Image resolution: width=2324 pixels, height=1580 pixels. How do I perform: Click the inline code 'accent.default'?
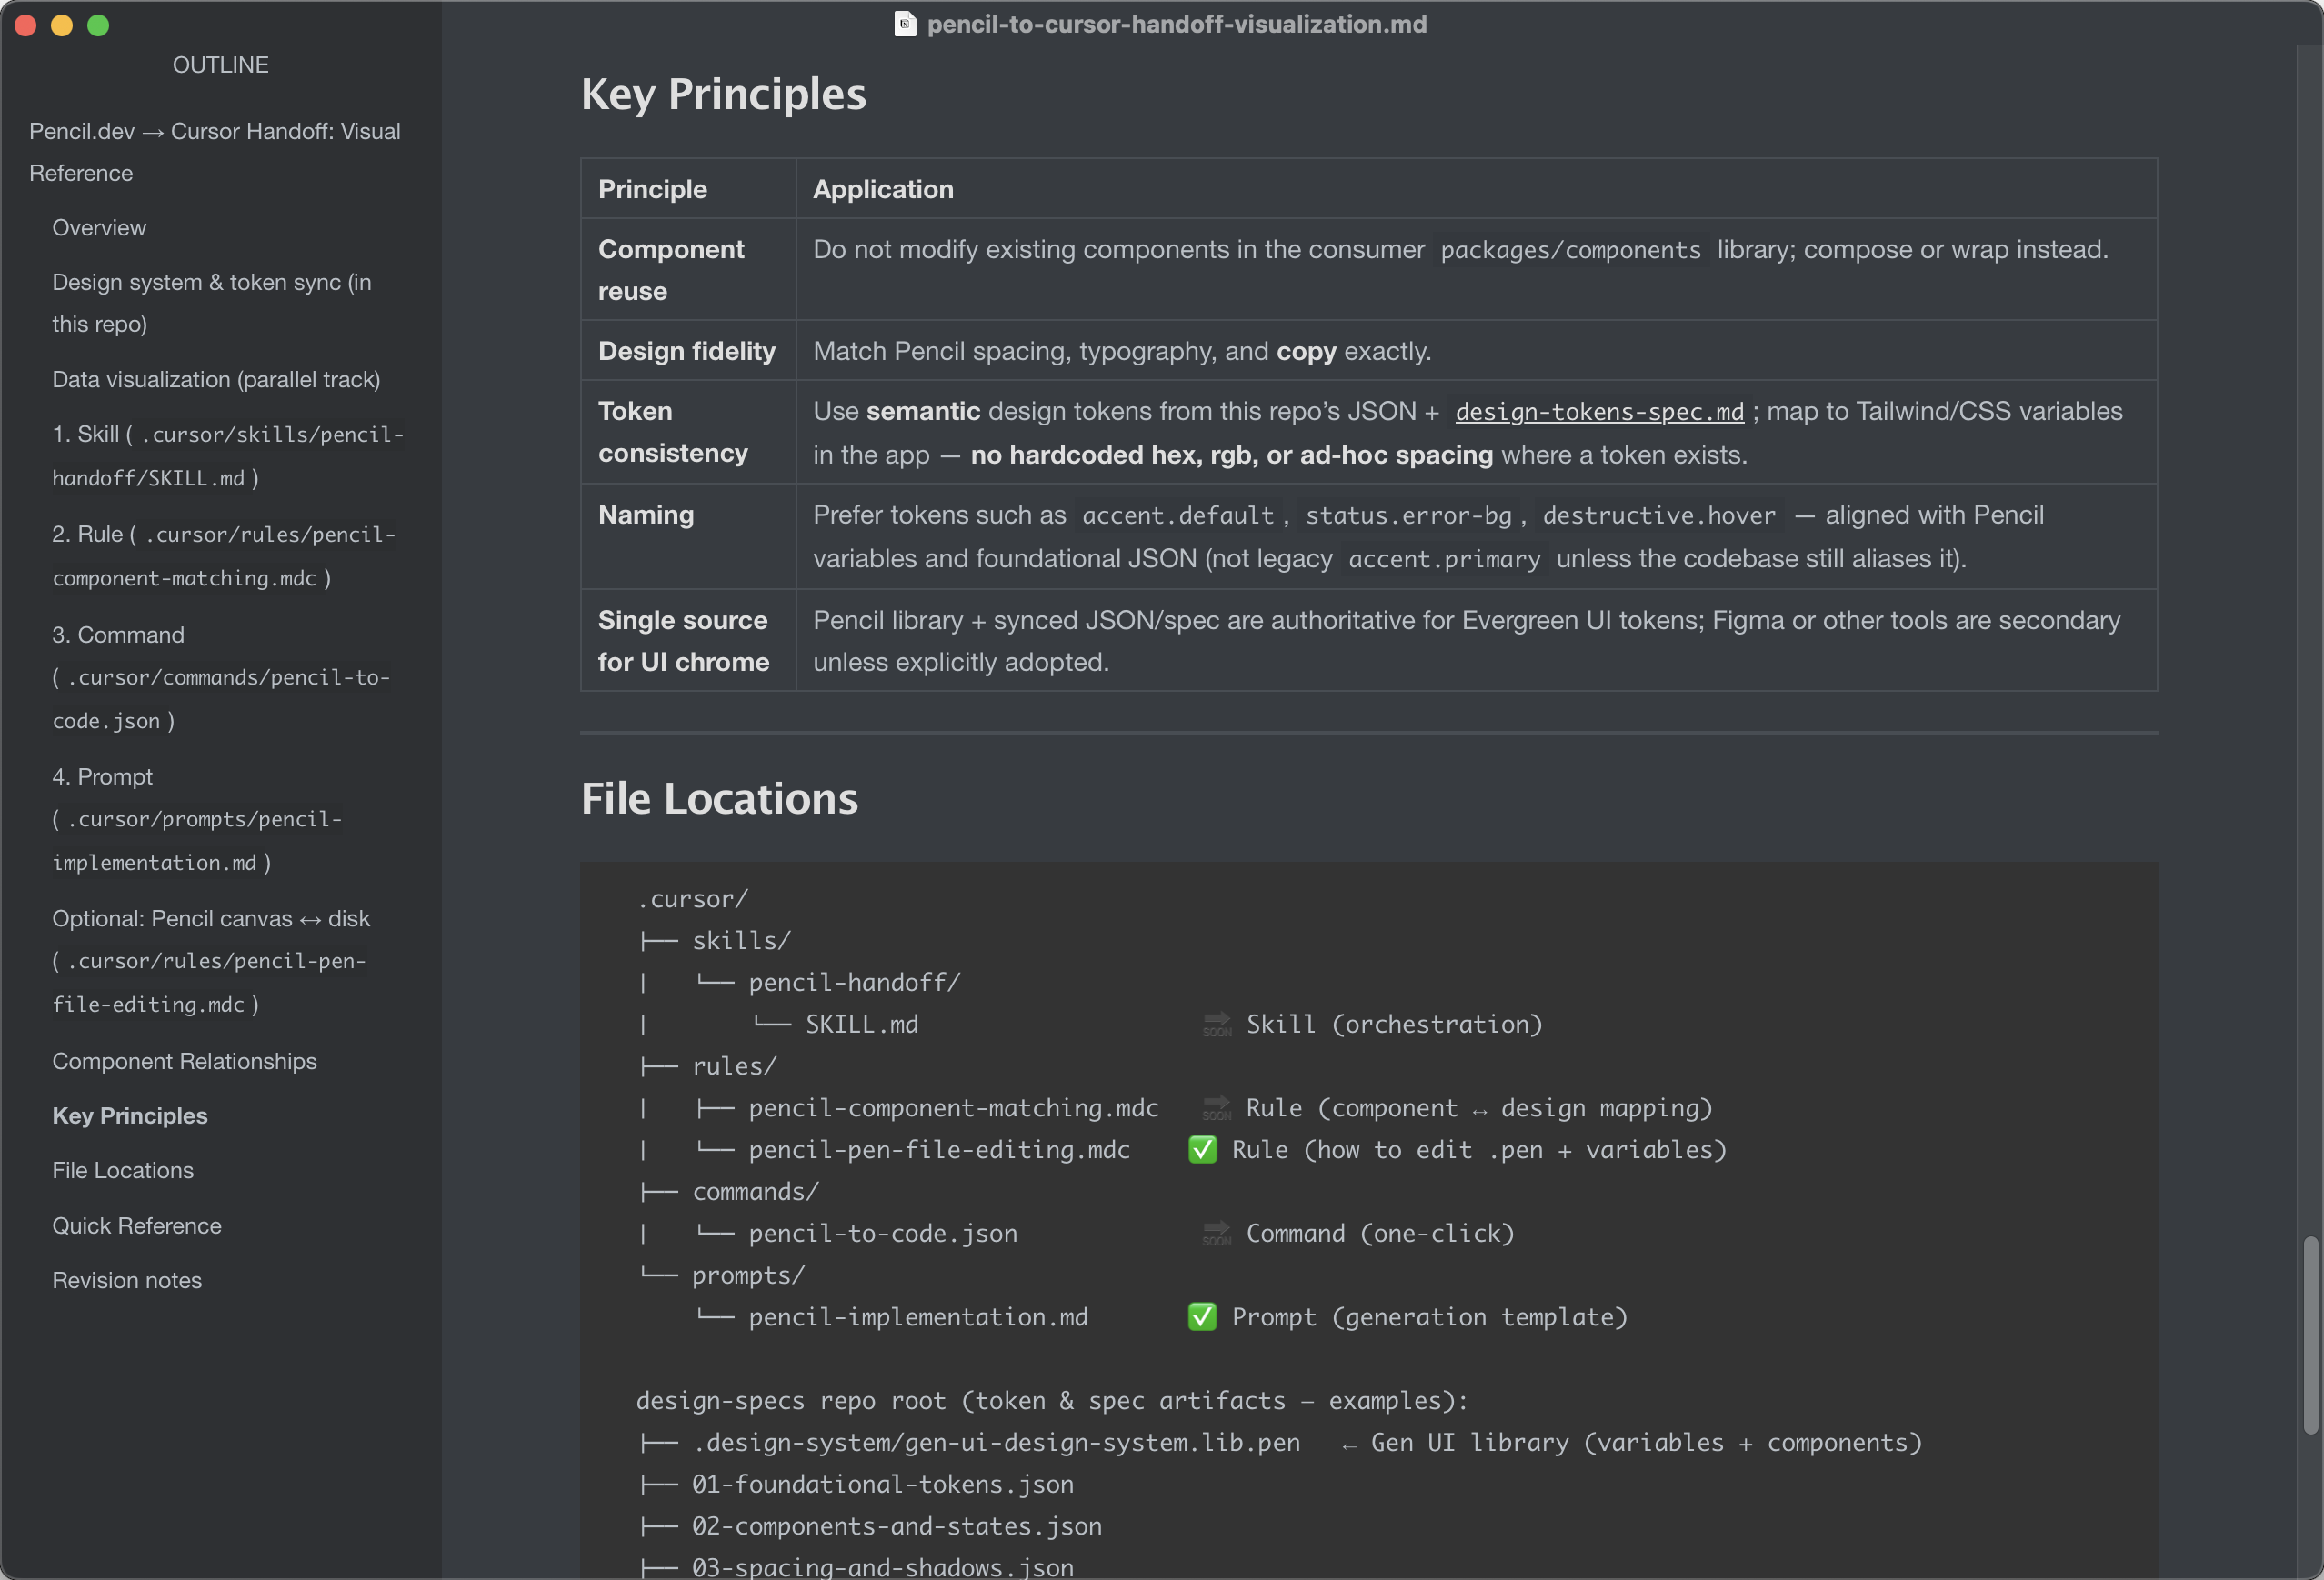[x=1178, y=515]
